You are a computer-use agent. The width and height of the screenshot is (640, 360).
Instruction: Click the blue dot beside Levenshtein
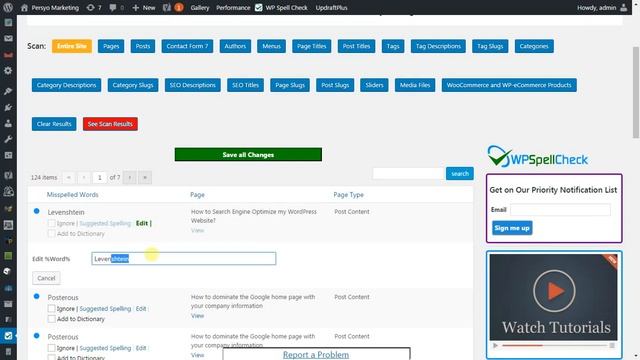click(37, 211)
